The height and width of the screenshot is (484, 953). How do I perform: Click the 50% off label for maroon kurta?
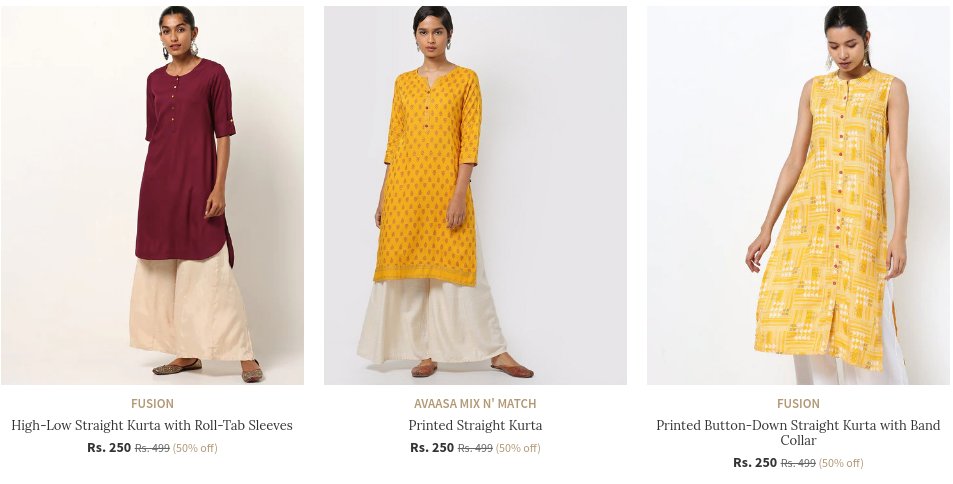pos(195,448)
